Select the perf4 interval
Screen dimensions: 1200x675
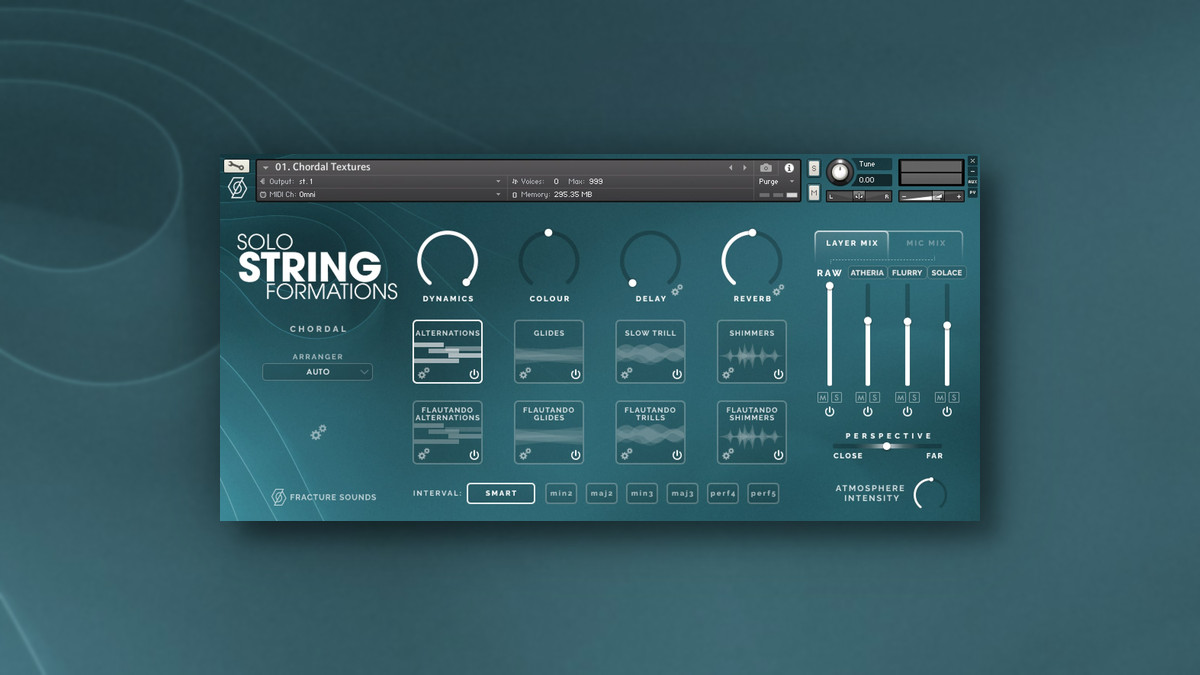click(723, 493)
